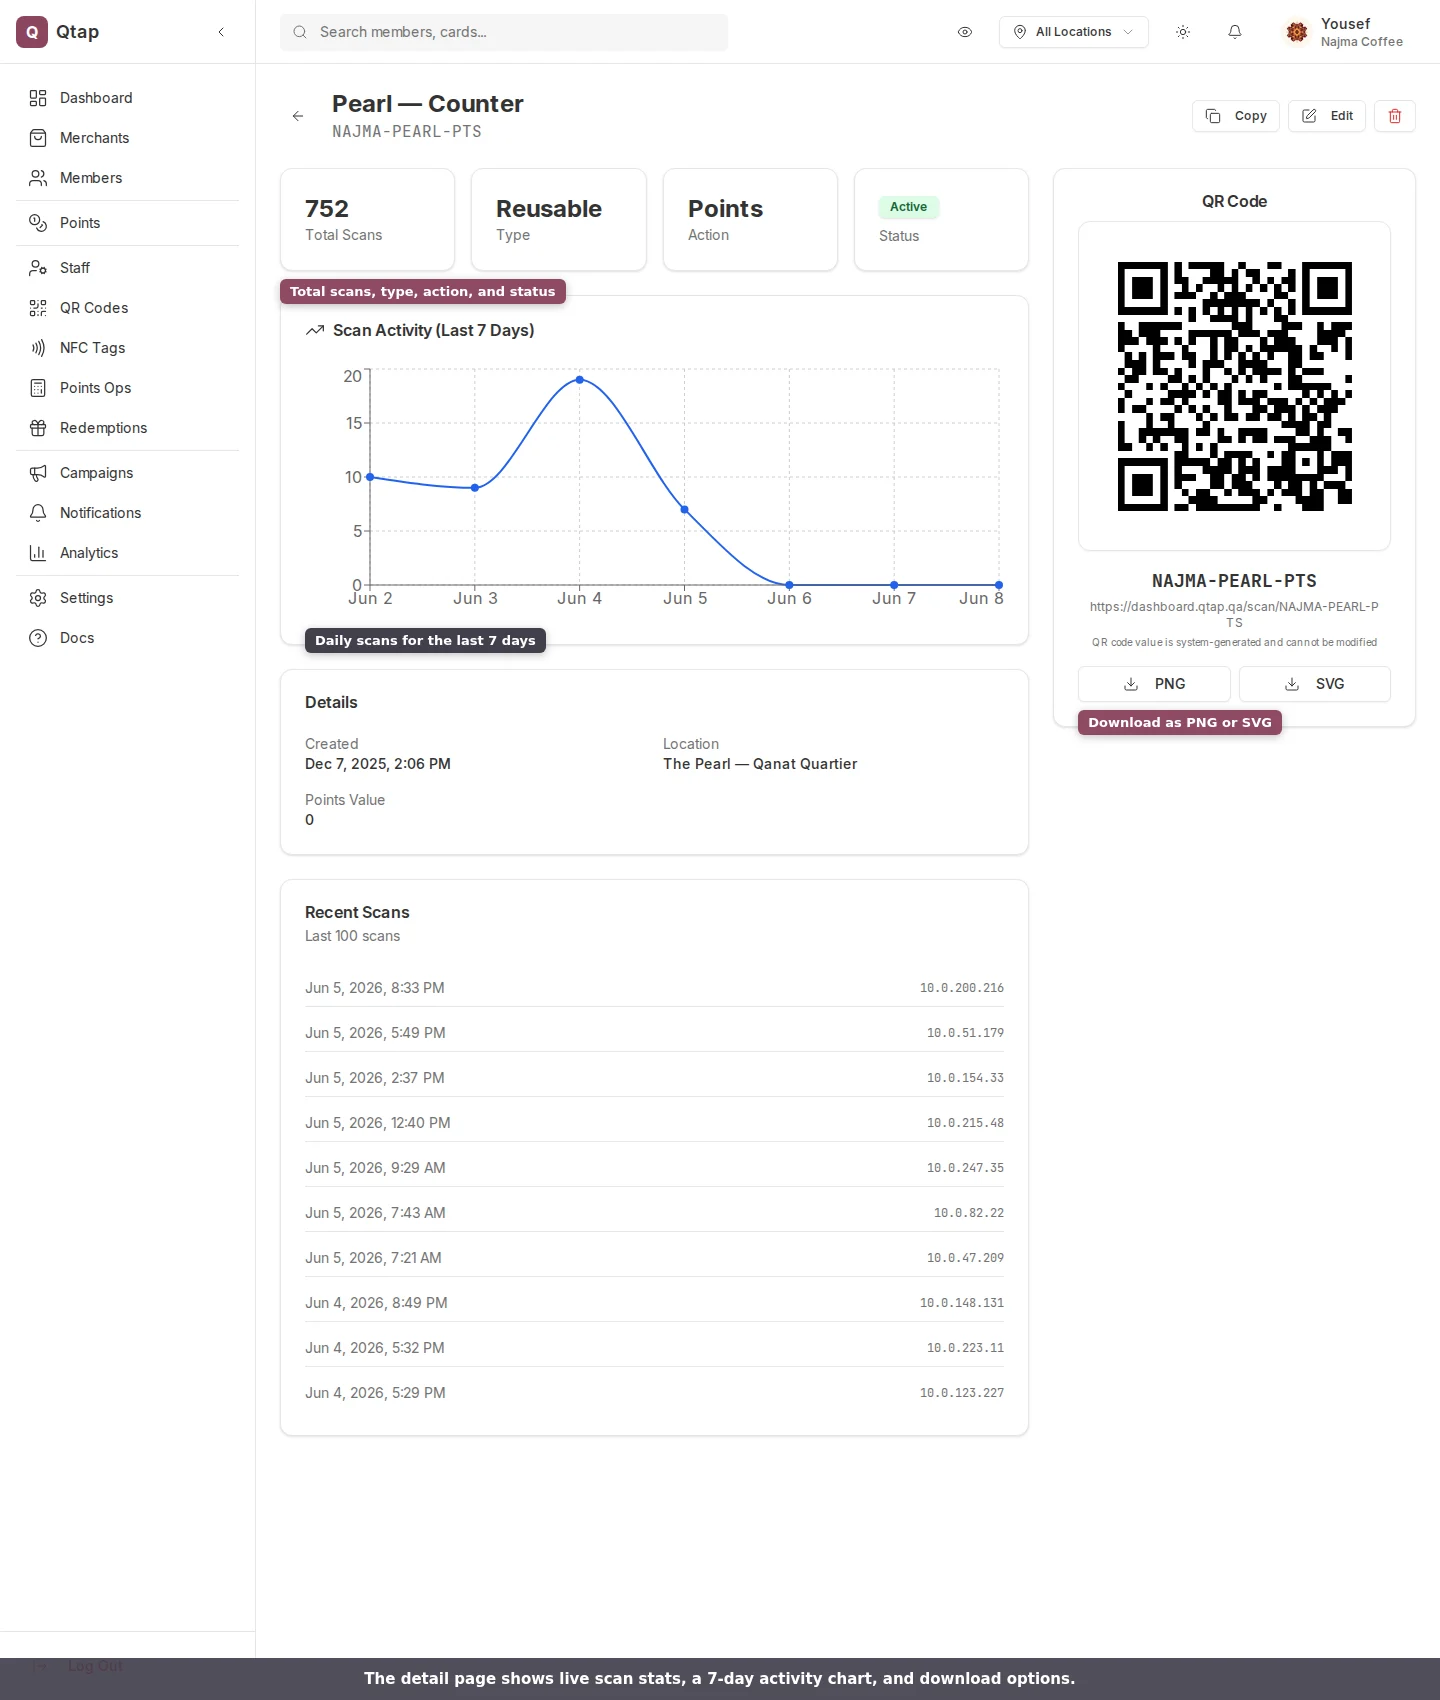The image size is (1440, 1700).
Task: Select scan row Jun 5, 2026, 7:43 AM
Action: coord(654,1213)
